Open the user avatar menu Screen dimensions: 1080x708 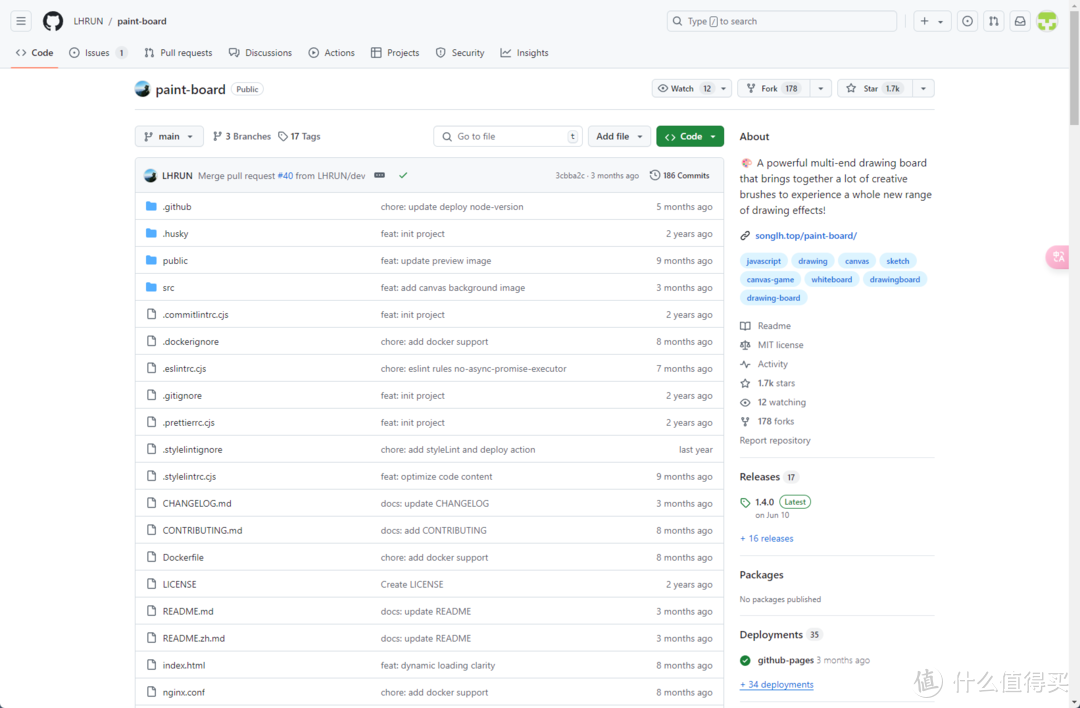coord(1047,21)
